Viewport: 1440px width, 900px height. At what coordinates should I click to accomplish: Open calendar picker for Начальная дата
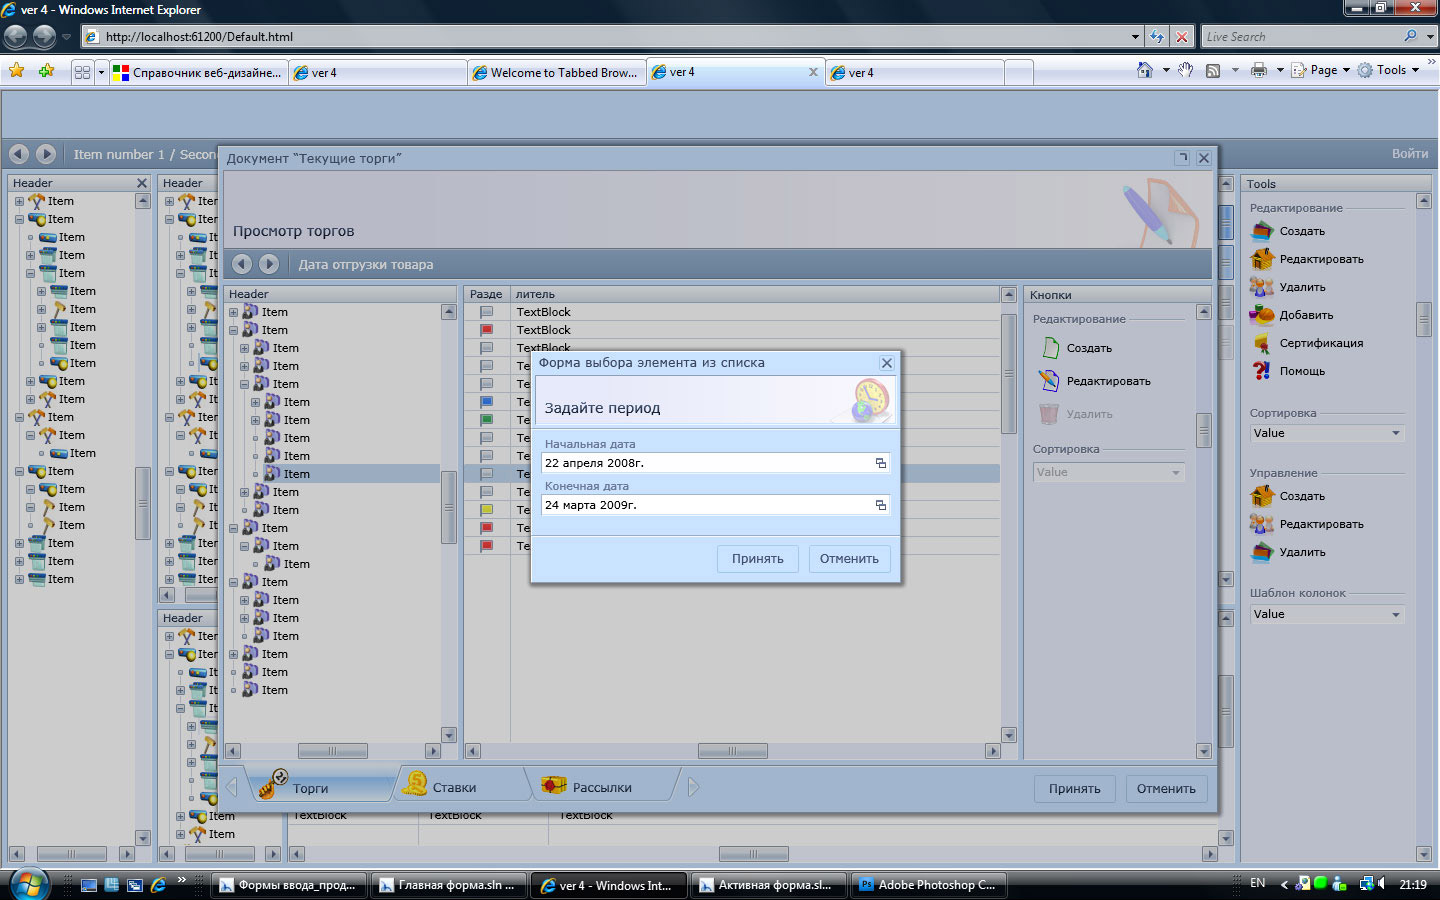click(x=880, y=463)
